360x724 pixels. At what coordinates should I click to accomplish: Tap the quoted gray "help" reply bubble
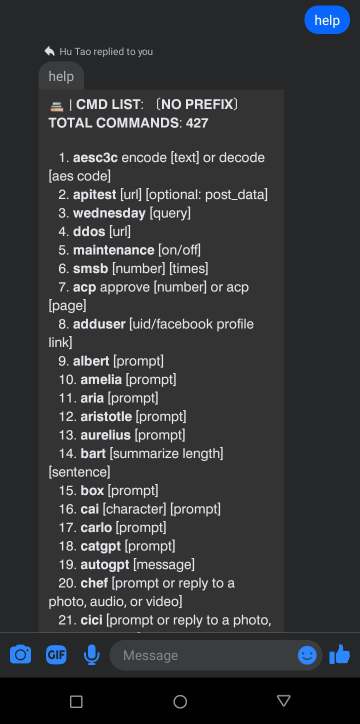tap(61, 76)
